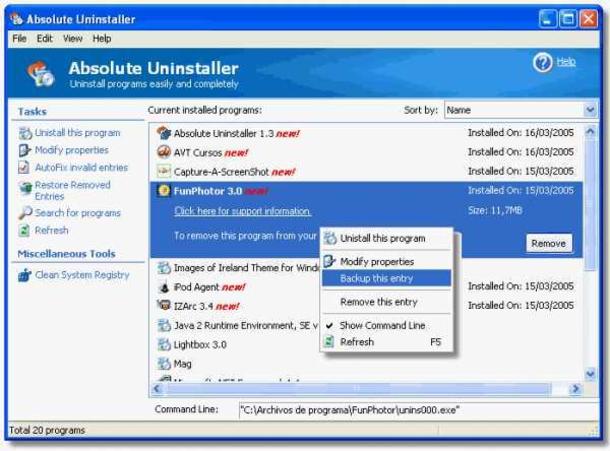
Task: Click the Modify properties icon in Tasks
Action: point(25,150)
